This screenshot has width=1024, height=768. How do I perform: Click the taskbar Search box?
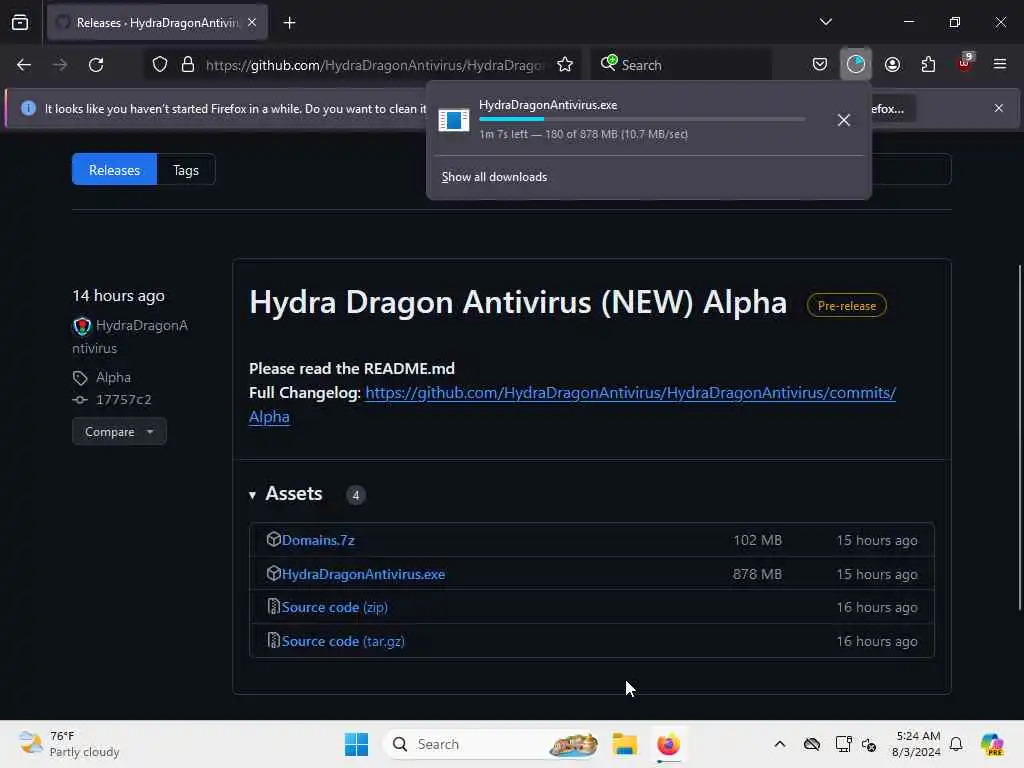491,744
